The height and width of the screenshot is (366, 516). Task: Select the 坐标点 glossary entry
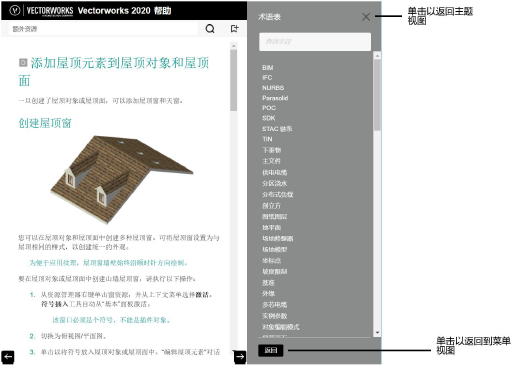tap(271, 260)
